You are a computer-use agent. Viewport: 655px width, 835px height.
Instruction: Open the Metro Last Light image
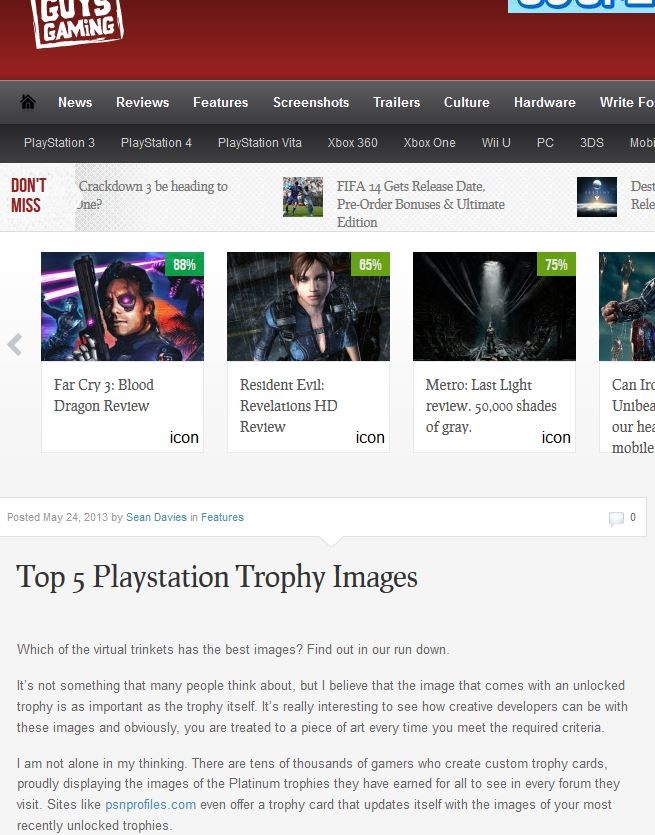coord(494,306)
